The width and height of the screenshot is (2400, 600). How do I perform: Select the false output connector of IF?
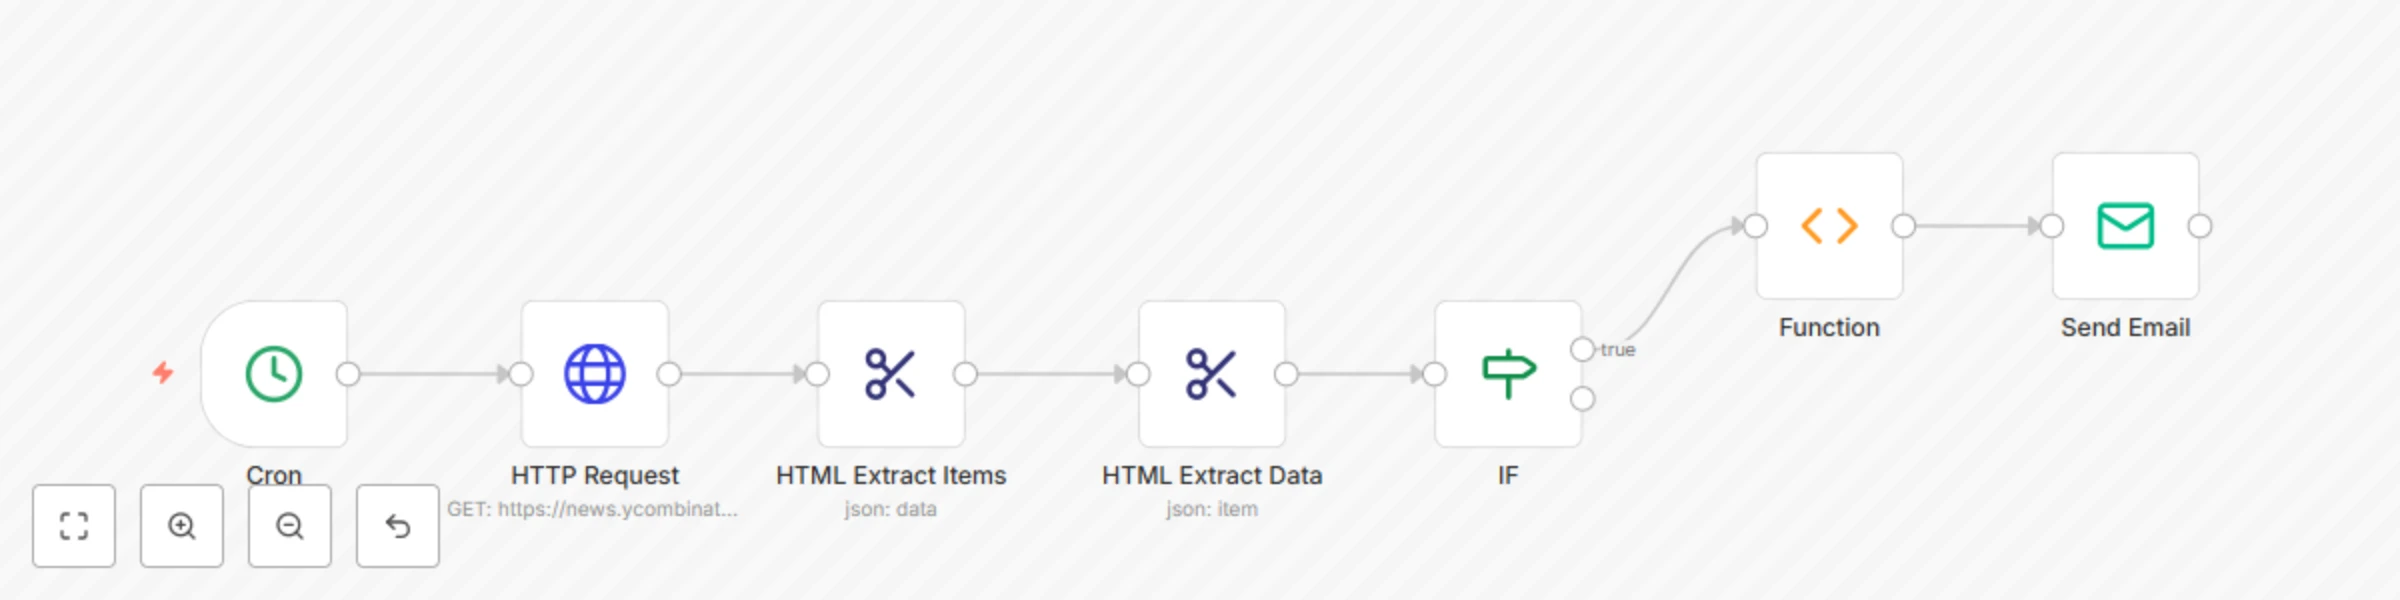pos(1581,398)
